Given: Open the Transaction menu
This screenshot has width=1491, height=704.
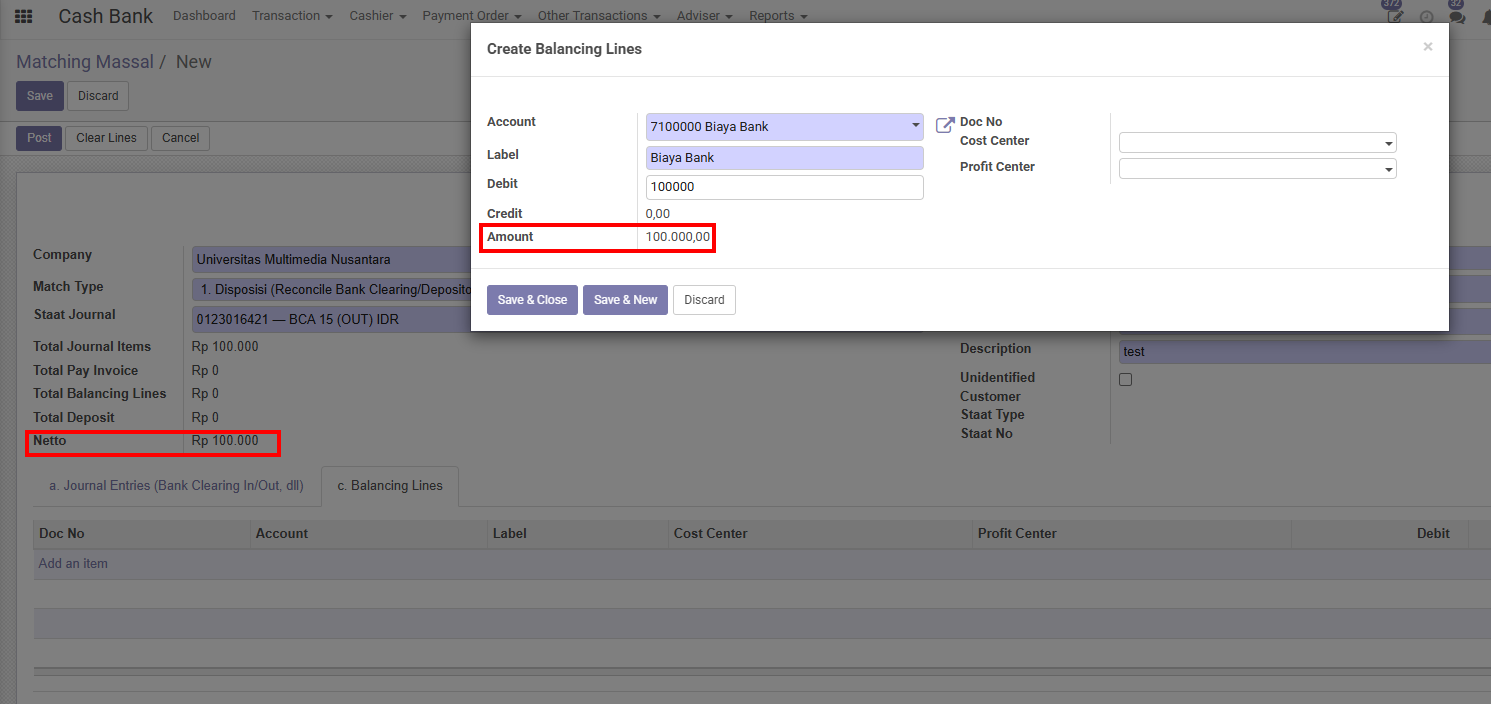Looking at the screenshot, I should point(292,16).
